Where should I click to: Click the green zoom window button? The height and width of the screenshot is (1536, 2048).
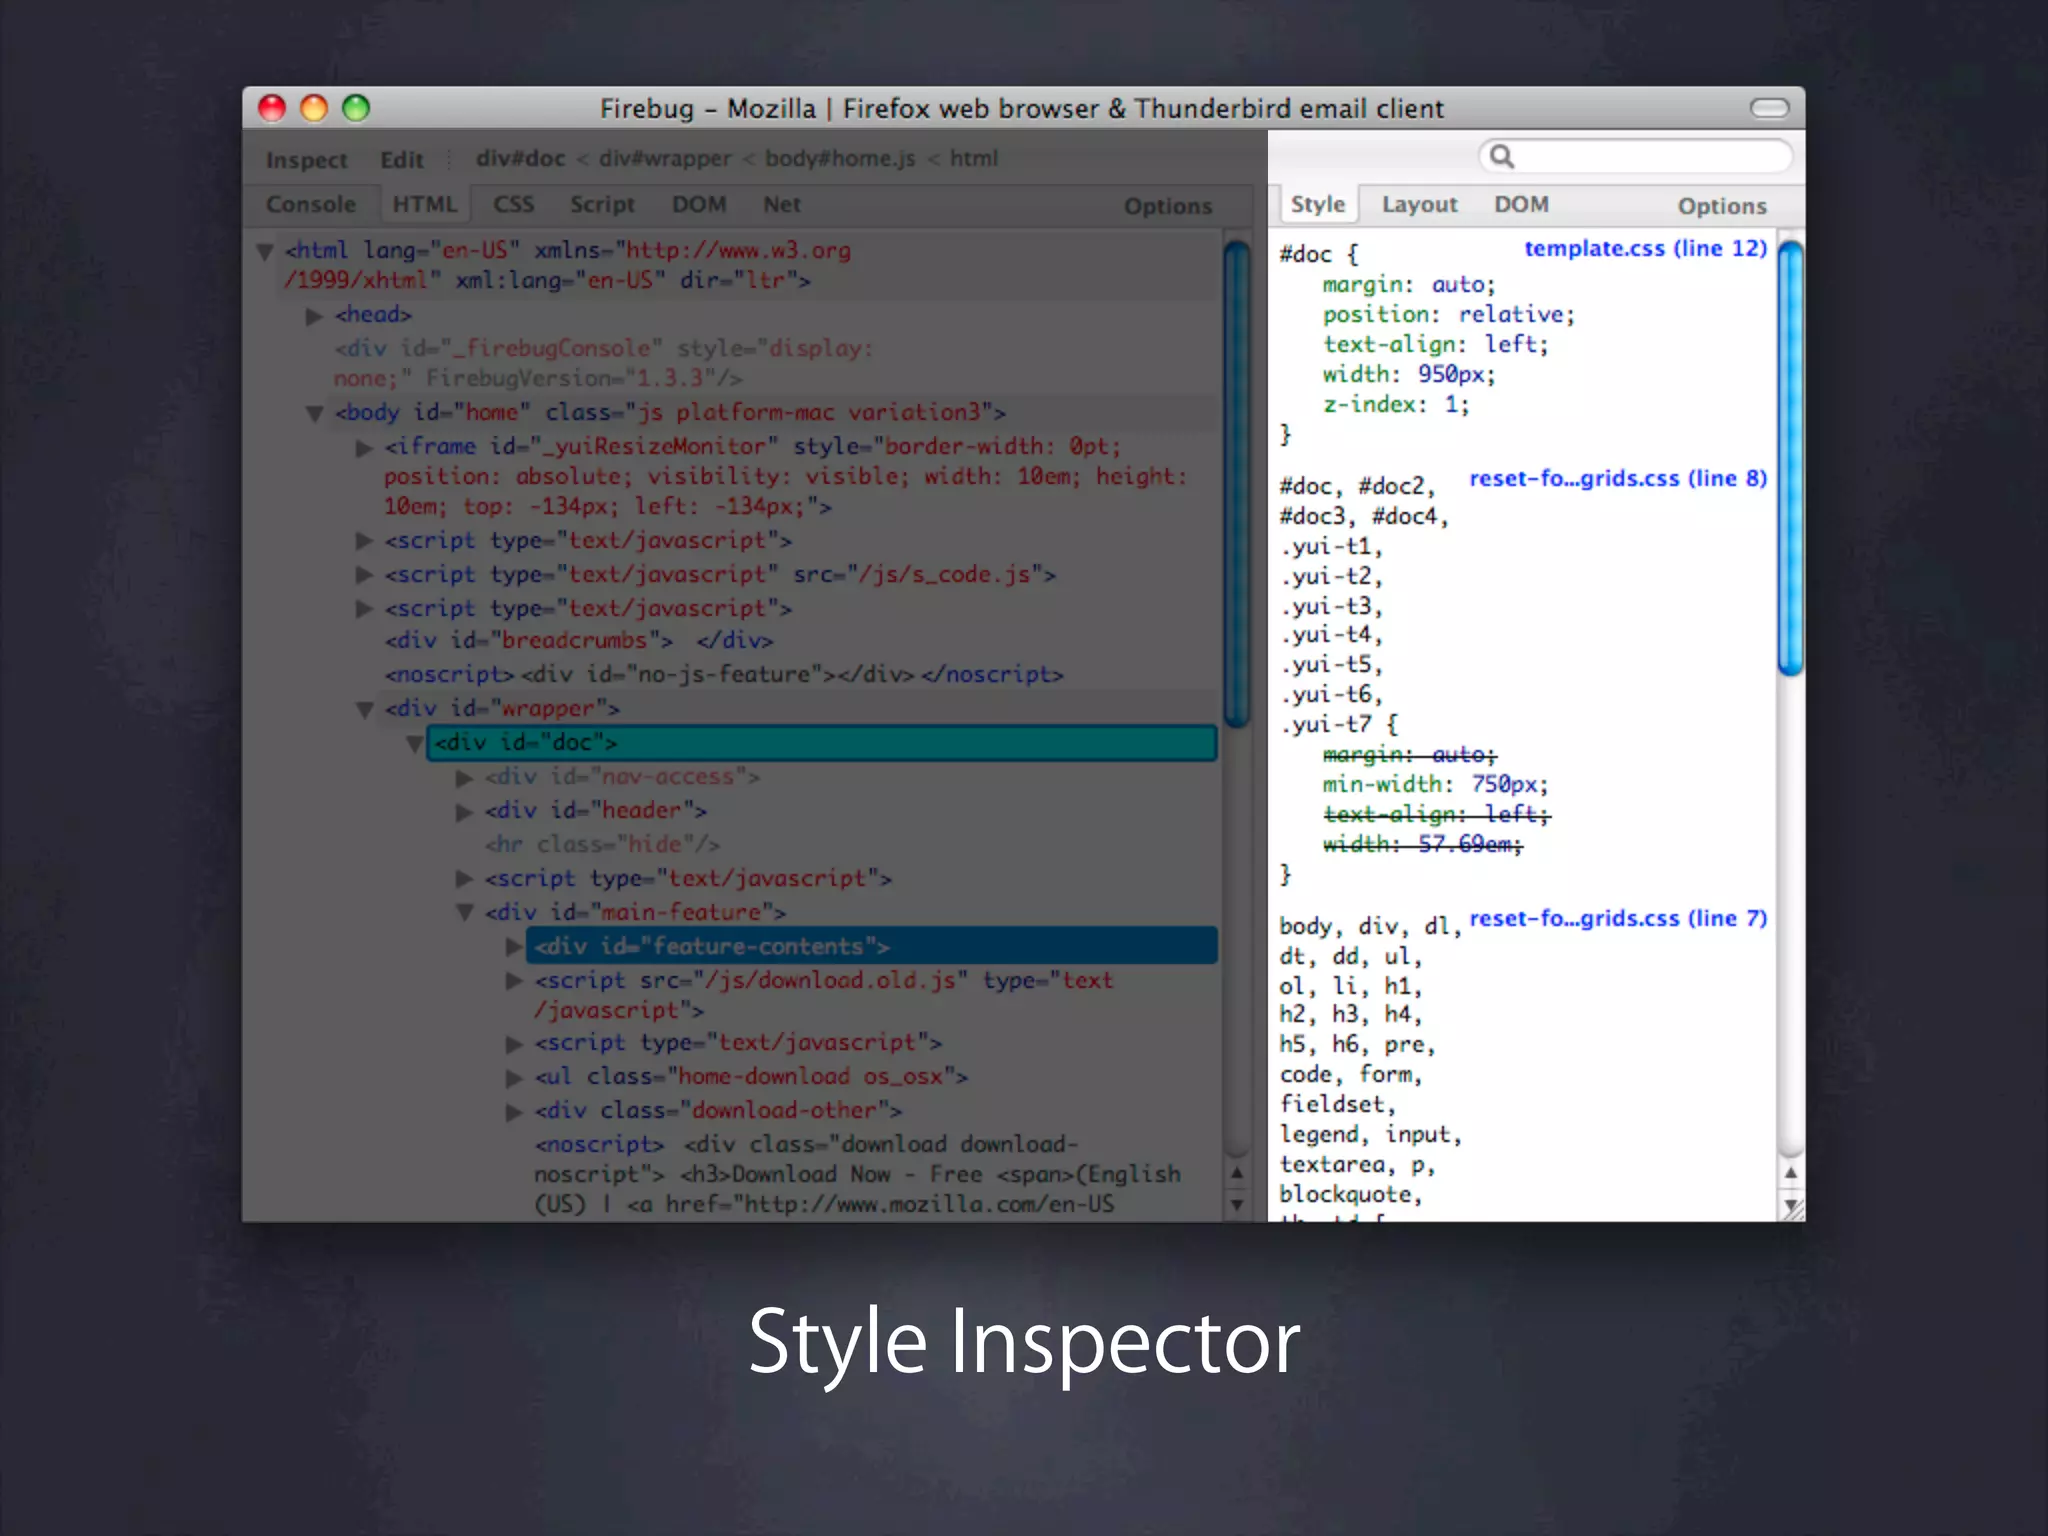(x=356, y=107)
